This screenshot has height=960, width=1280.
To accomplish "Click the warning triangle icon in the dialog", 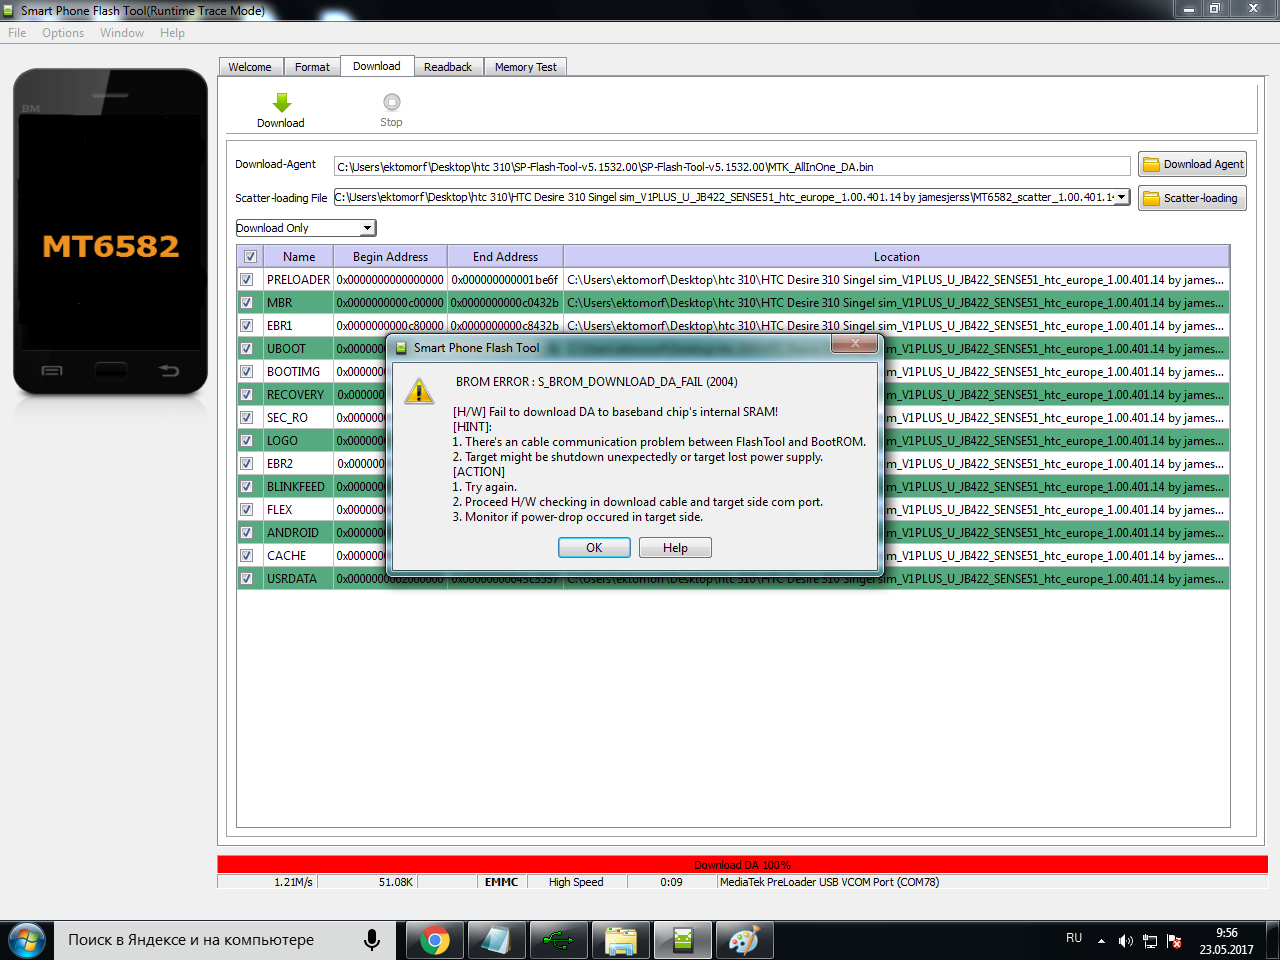I will (x=419, y=391).
